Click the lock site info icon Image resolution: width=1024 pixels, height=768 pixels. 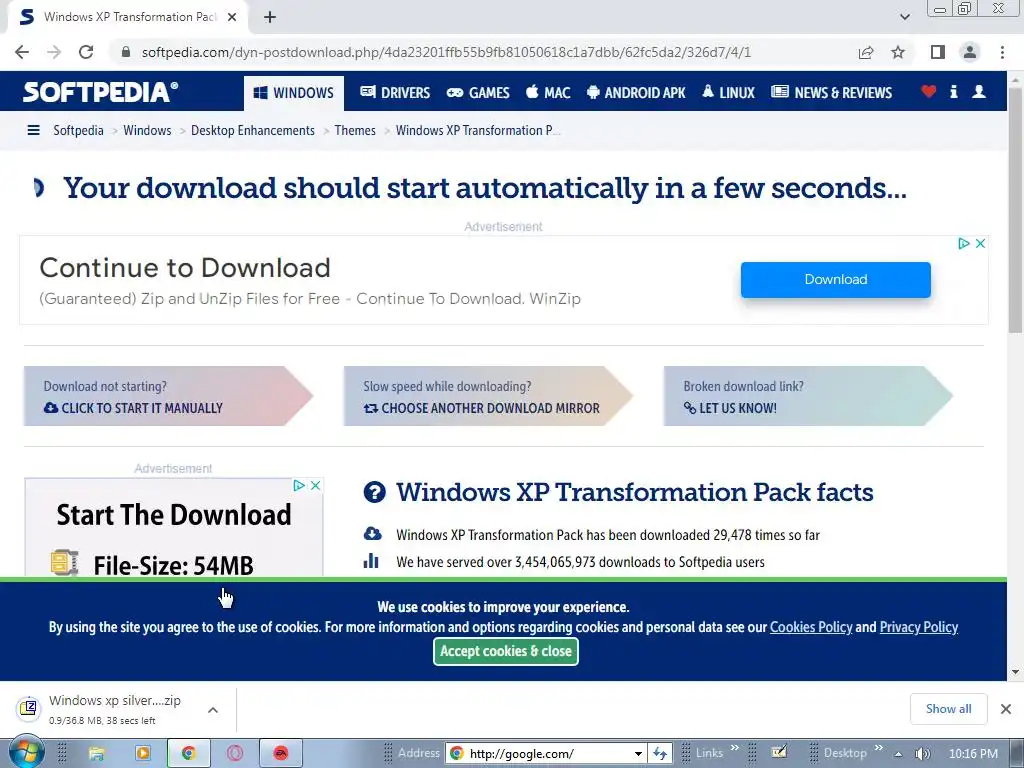click(126, 52)
